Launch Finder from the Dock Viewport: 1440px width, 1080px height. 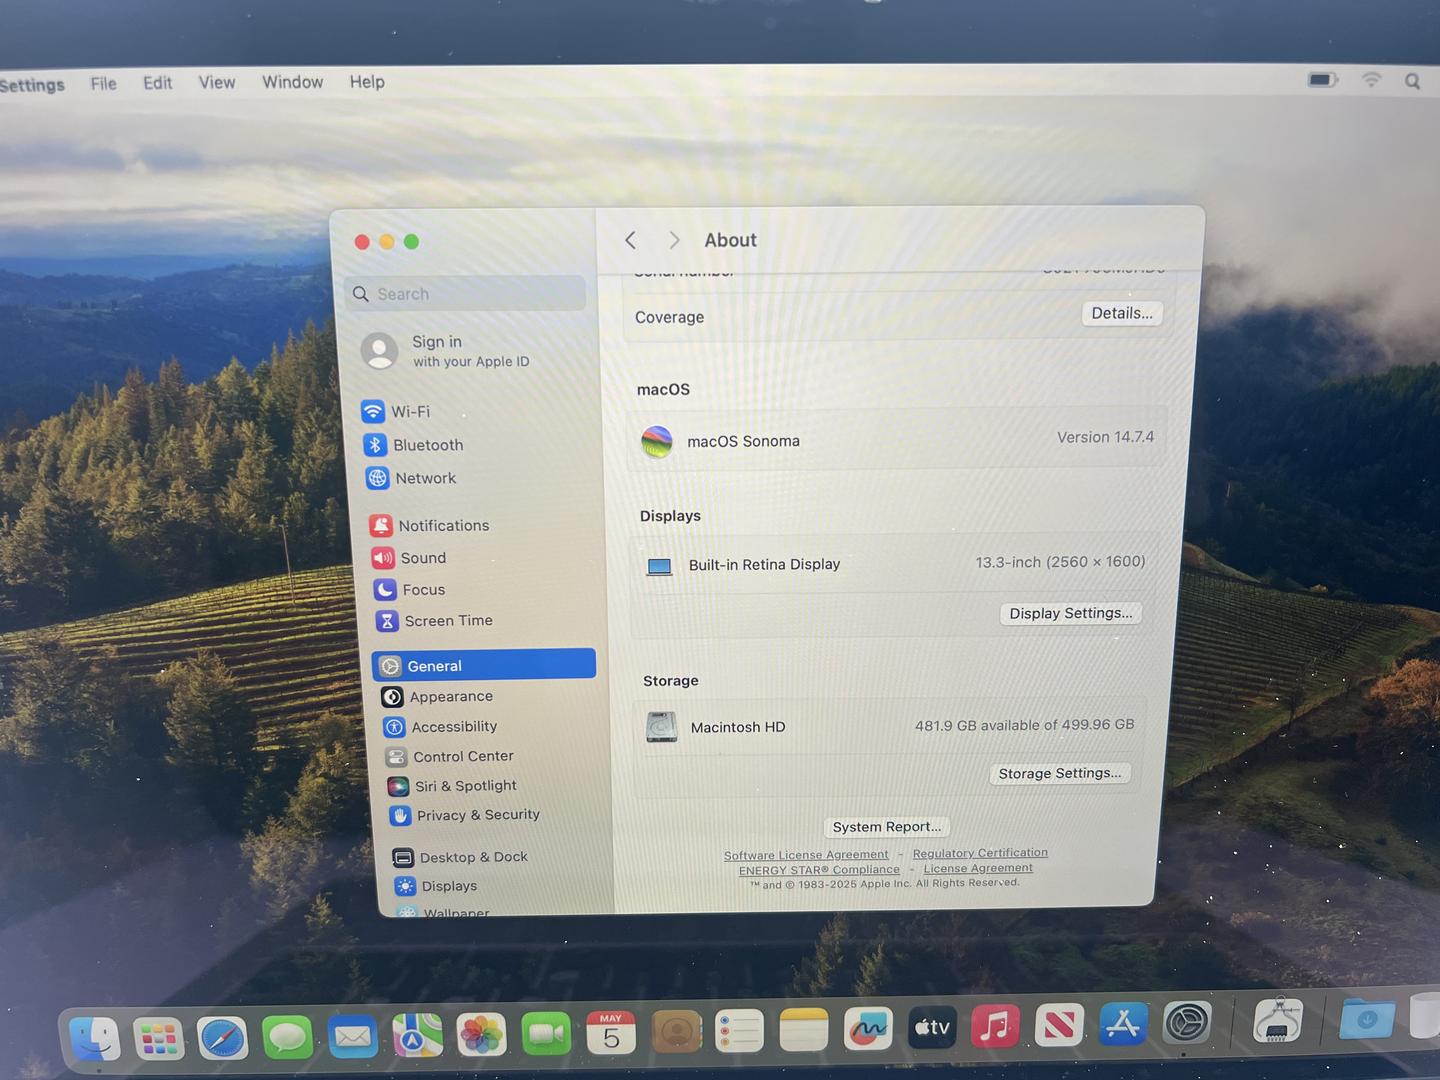point(95,1040)
